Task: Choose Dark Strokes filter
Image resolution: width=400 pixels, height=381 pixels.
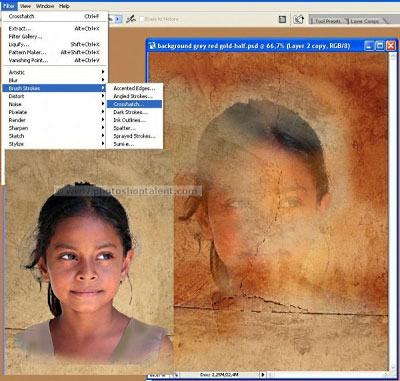Action: (134, 112)
